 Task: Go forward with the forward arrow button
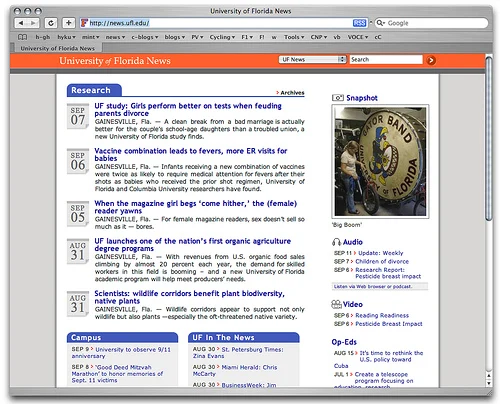pos(33,23)
